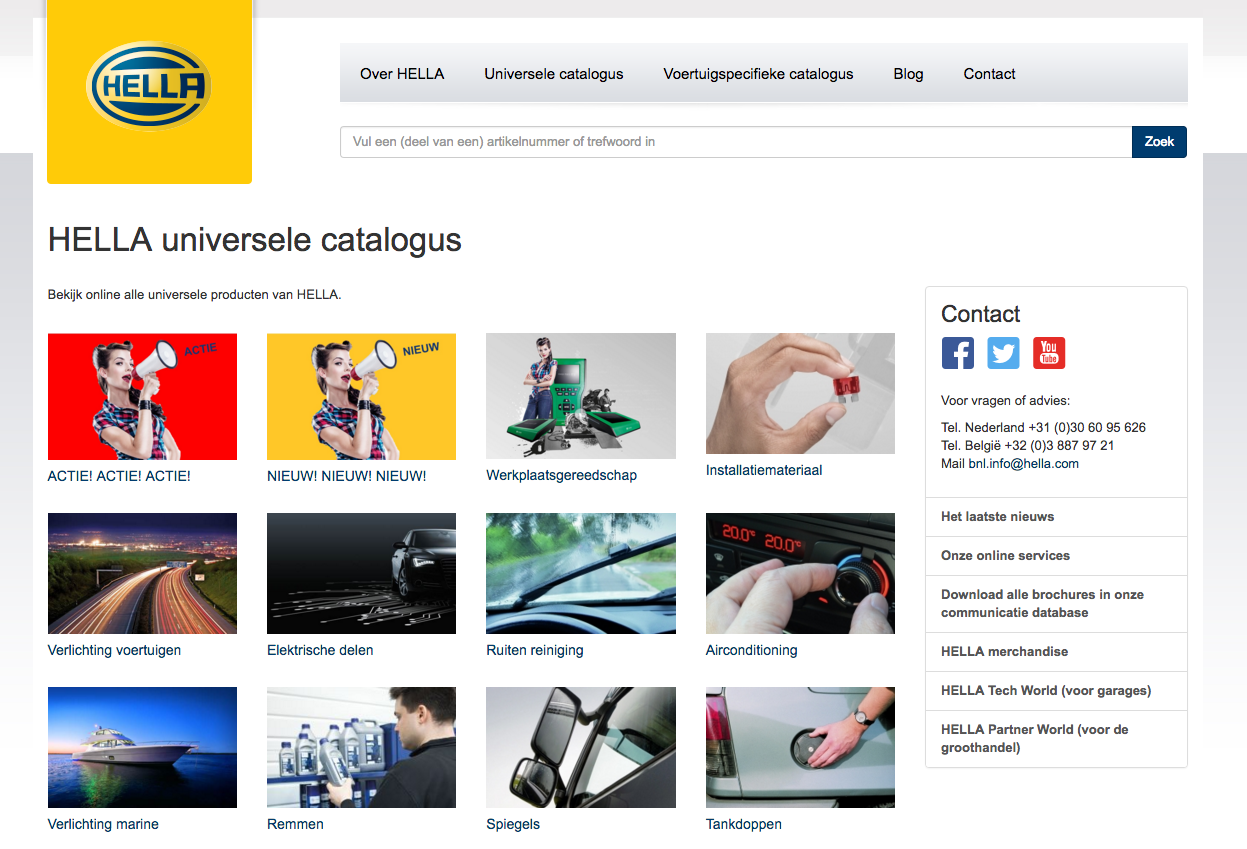This screenshot has height=849, width=1247.
Task: Open the Airconditioning category image
Action: (x=800, y=574)
